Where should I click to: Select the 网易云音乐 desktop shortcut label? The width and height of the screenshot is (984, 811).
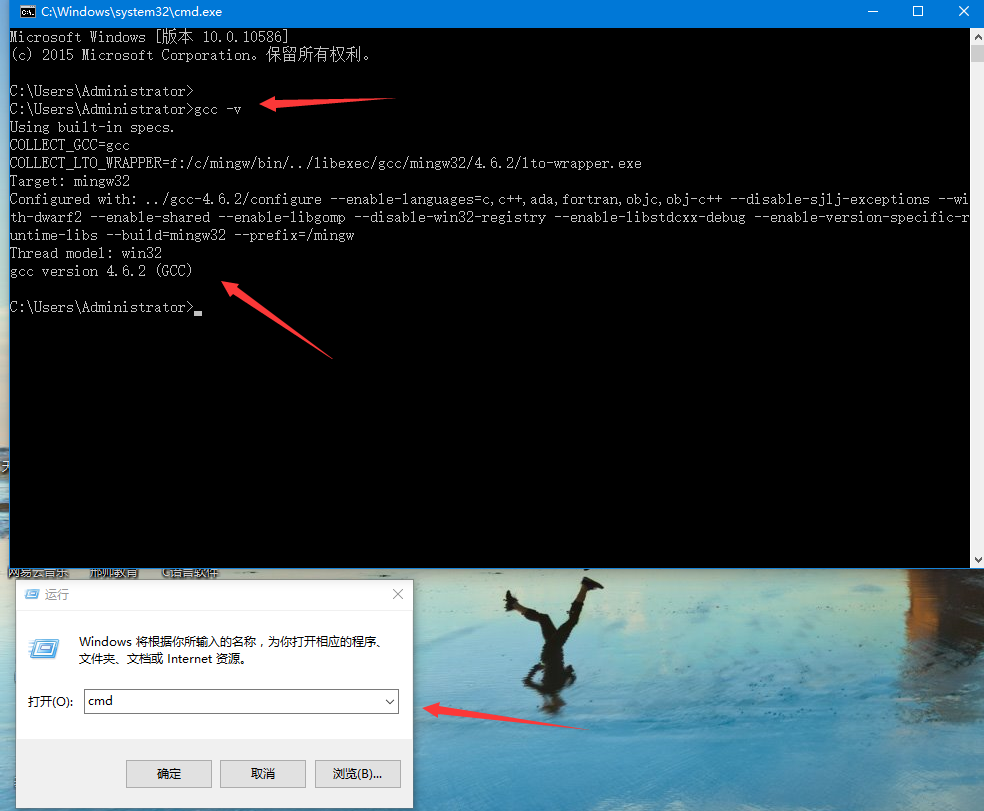pos(38,573)
